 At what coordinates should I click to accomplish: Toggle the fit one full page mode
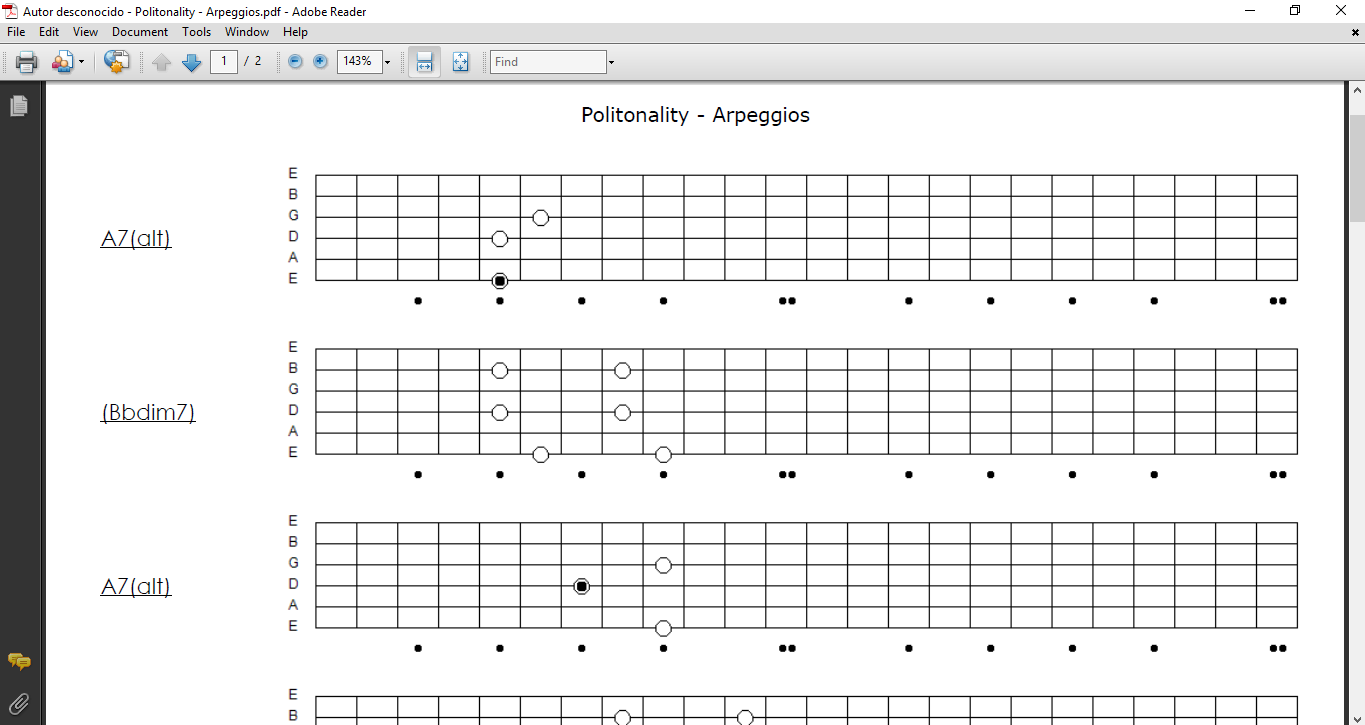coord(460,62)
